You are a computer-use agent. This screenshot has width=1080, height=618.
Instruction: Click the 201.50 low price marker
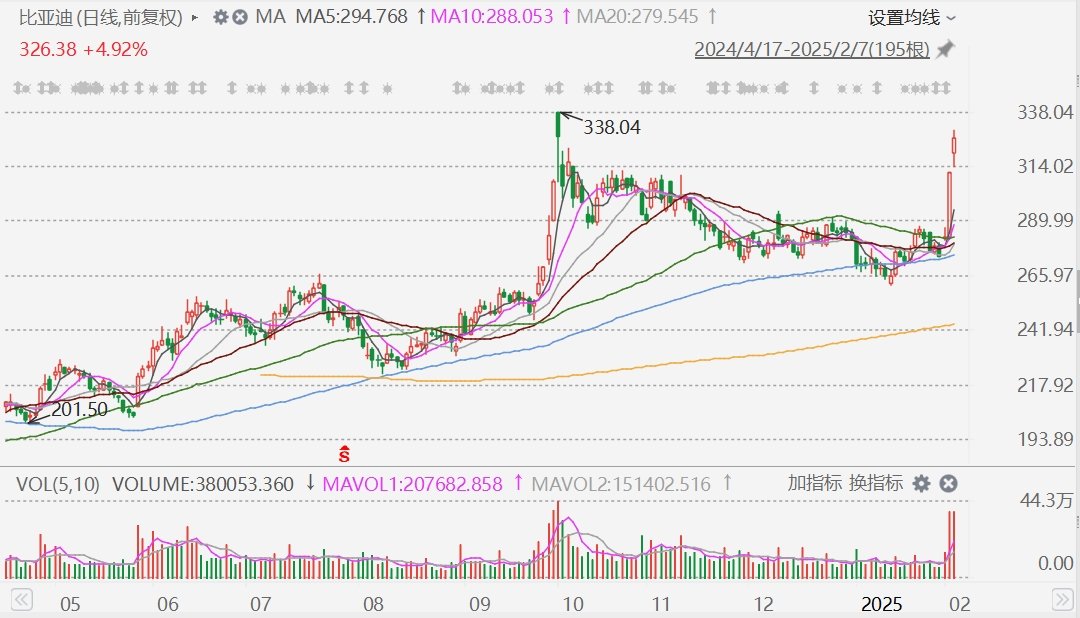click(78, 411)
